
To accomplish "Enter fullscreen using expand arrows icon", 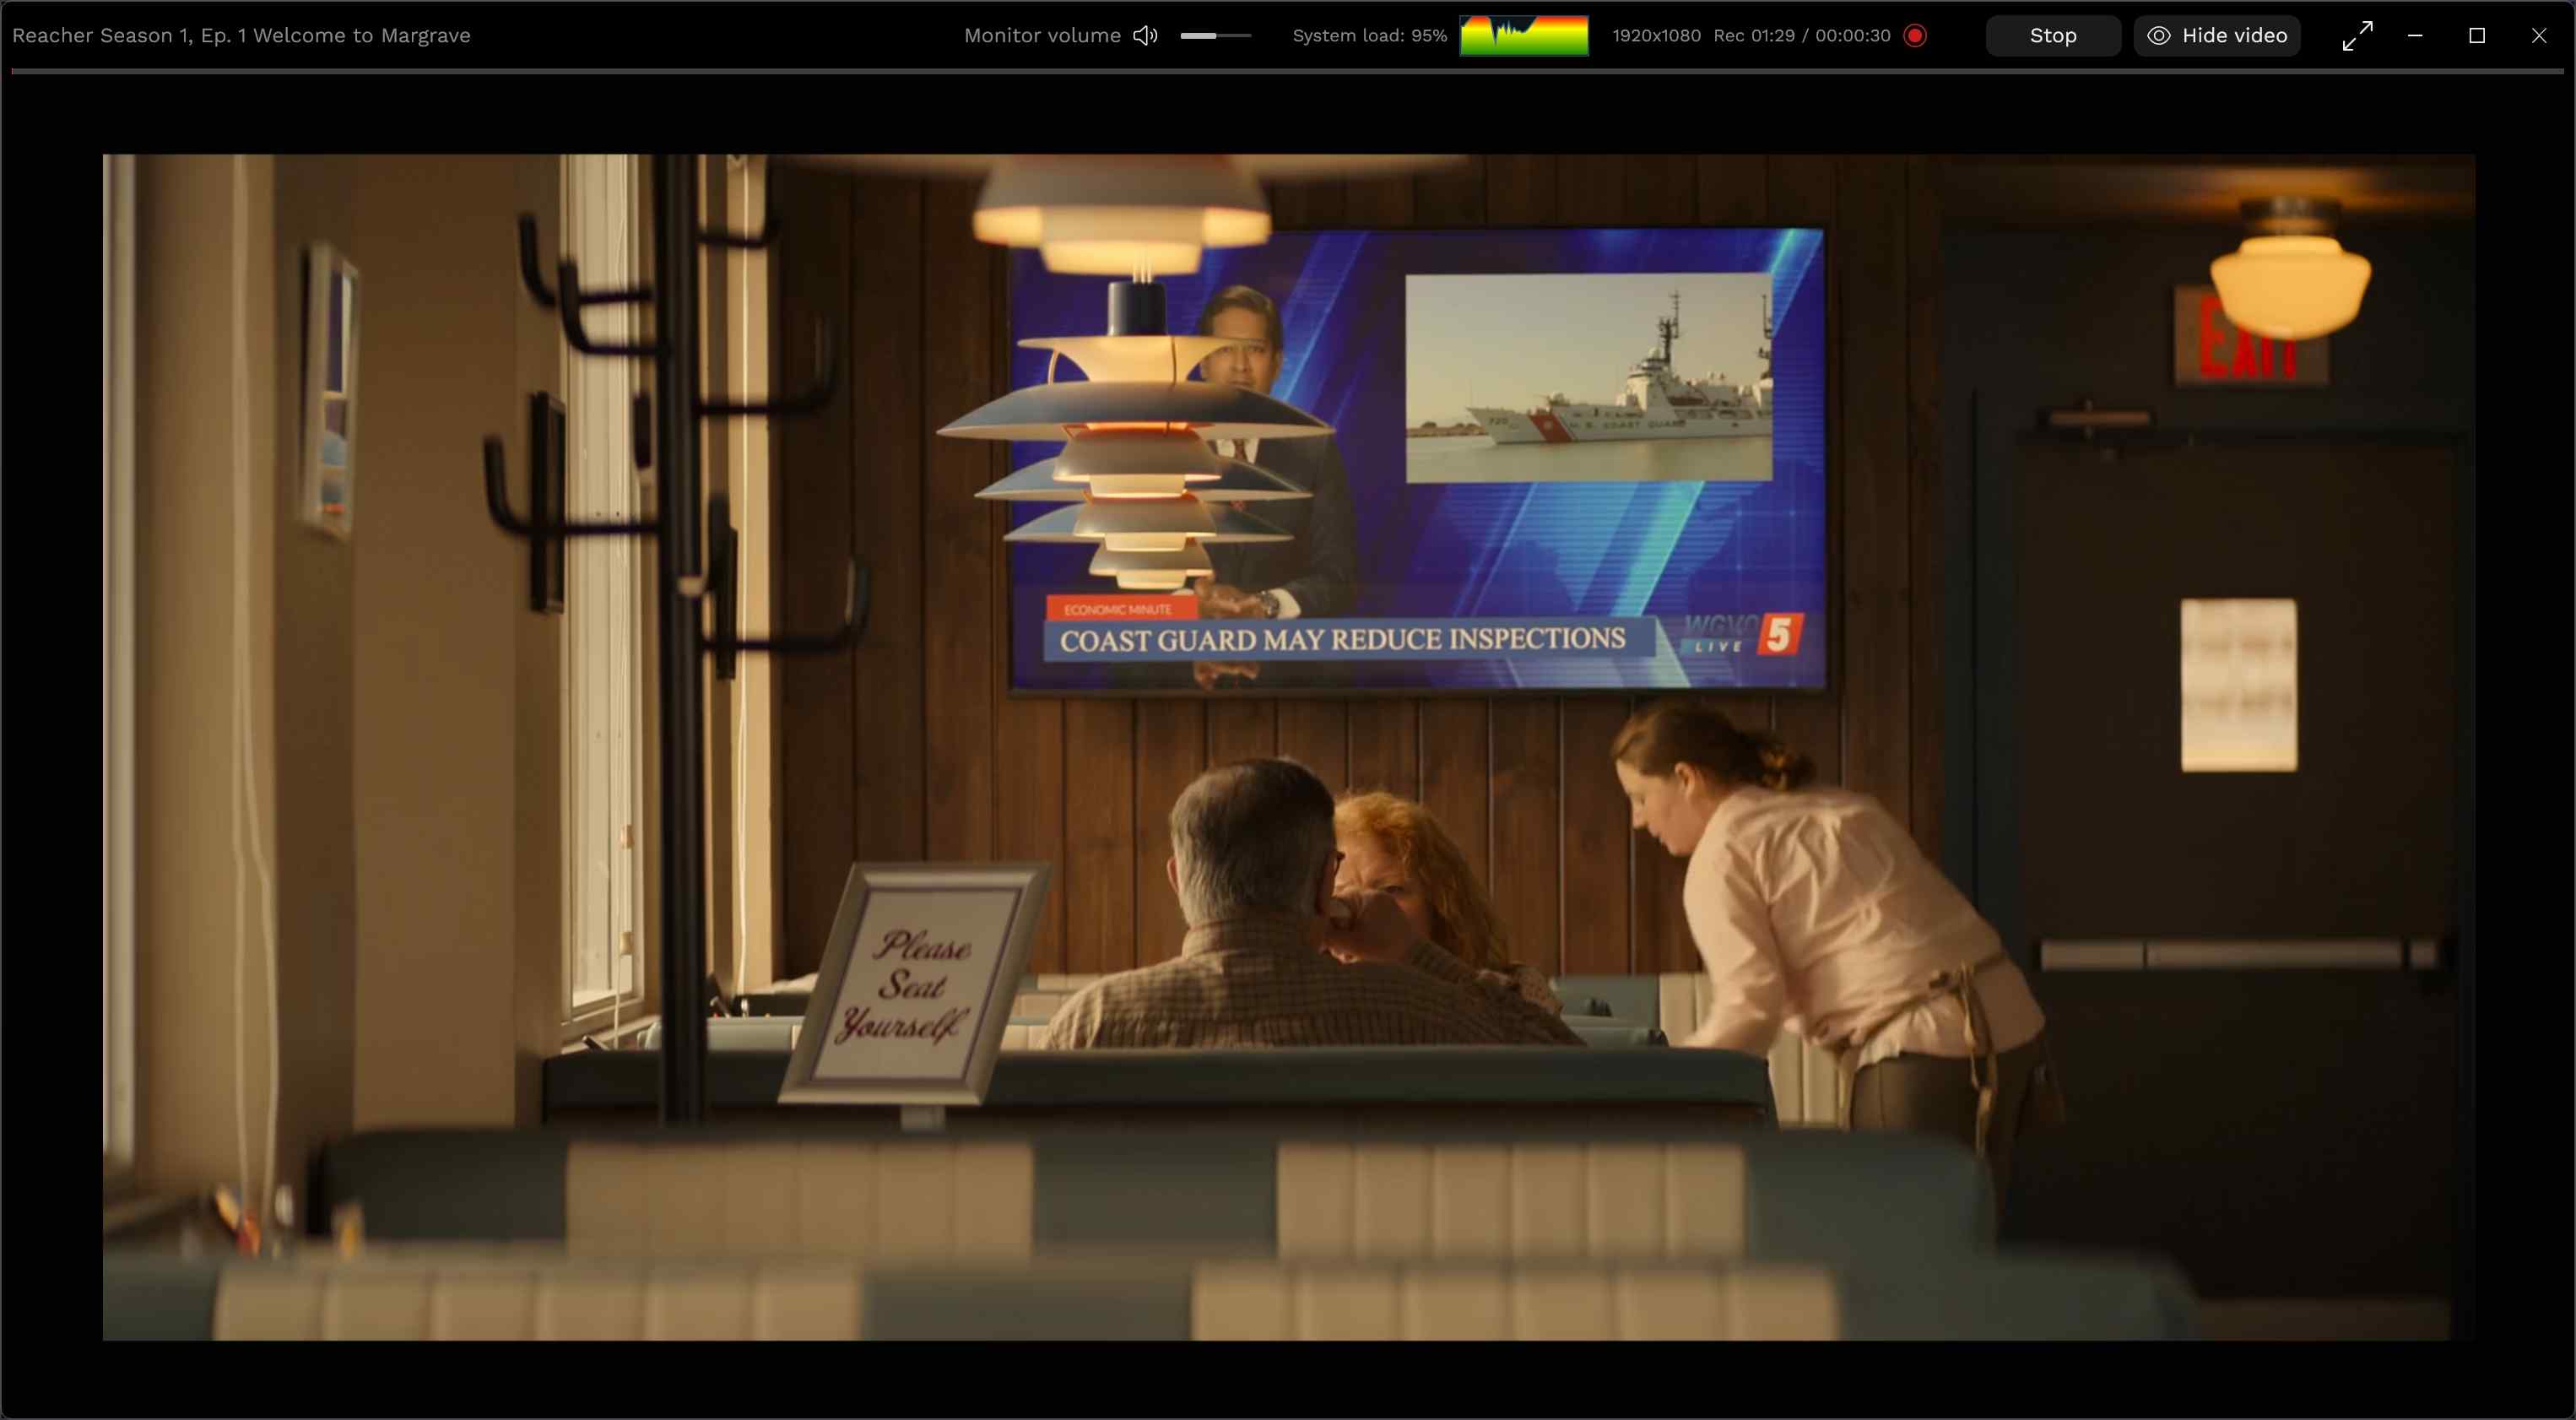I will click(2357, 35).
